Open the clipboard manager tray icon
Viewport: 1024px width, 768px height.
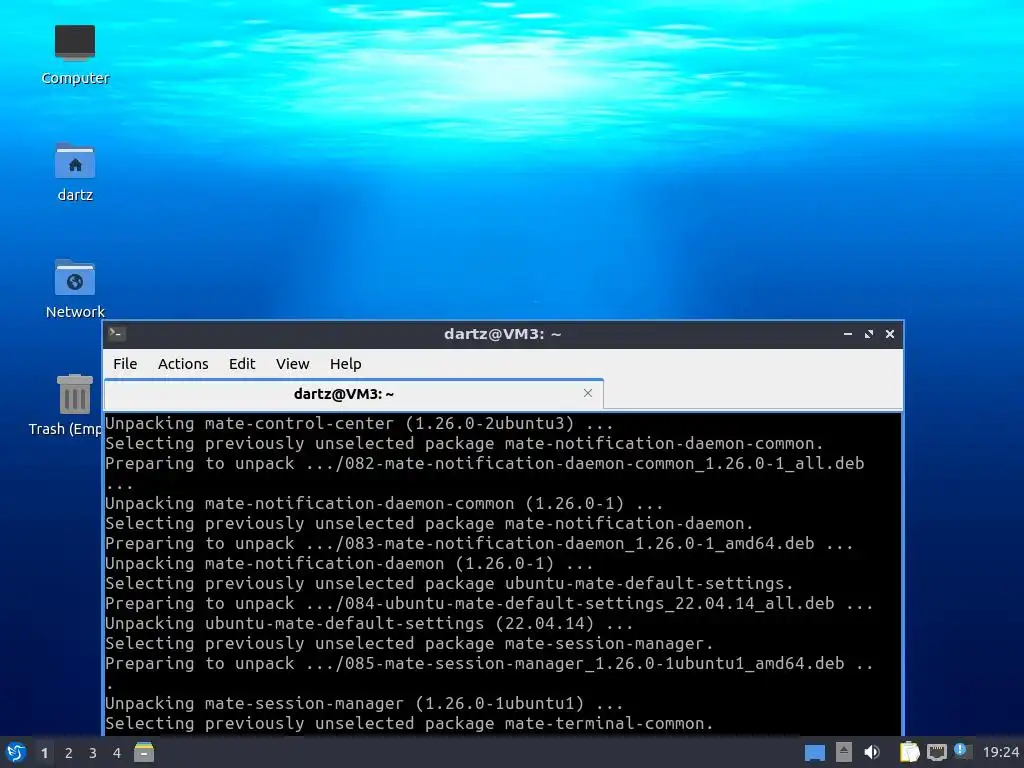(x=909, y=752)
